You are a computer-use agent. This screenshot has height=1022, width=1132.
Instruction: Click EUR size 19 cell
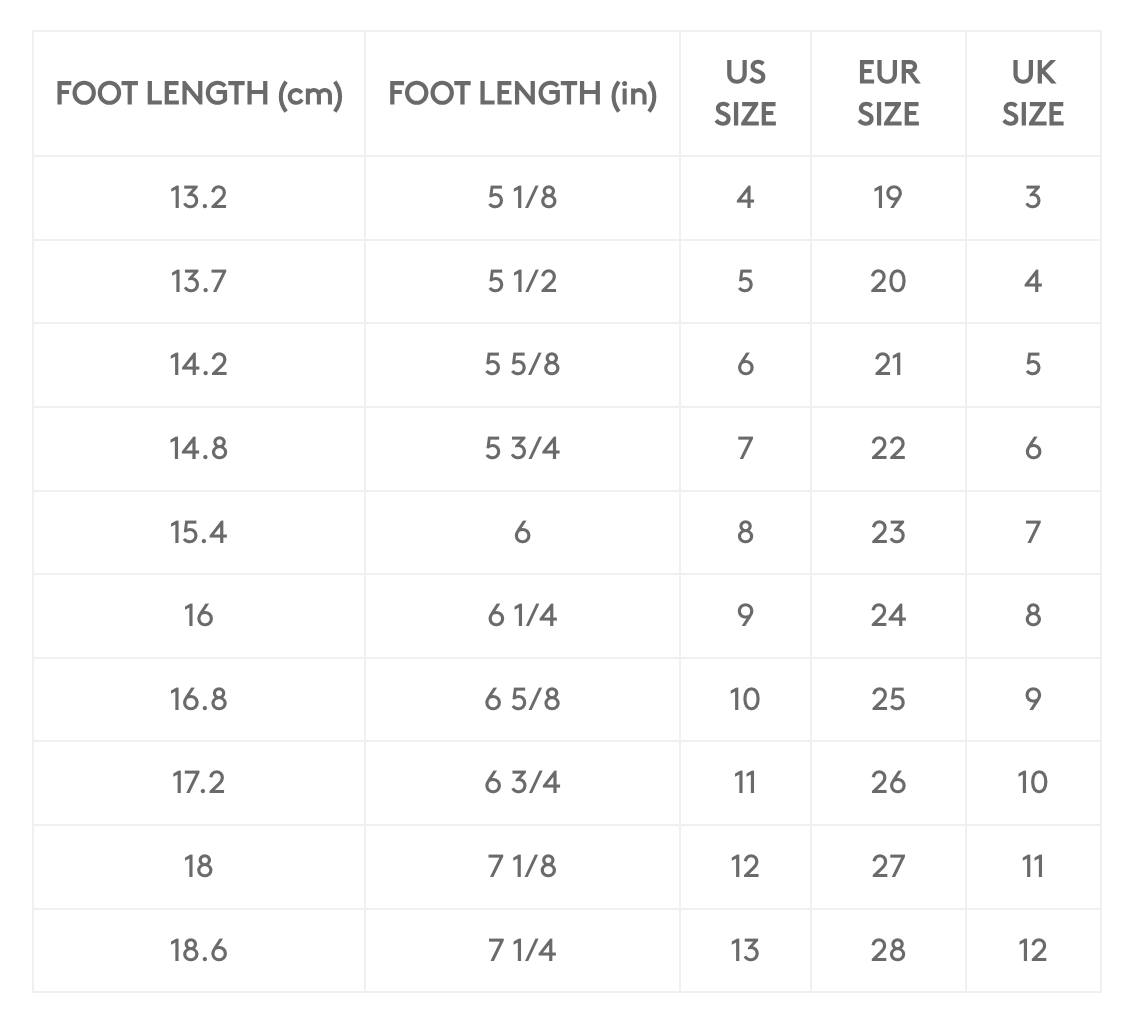888,198
